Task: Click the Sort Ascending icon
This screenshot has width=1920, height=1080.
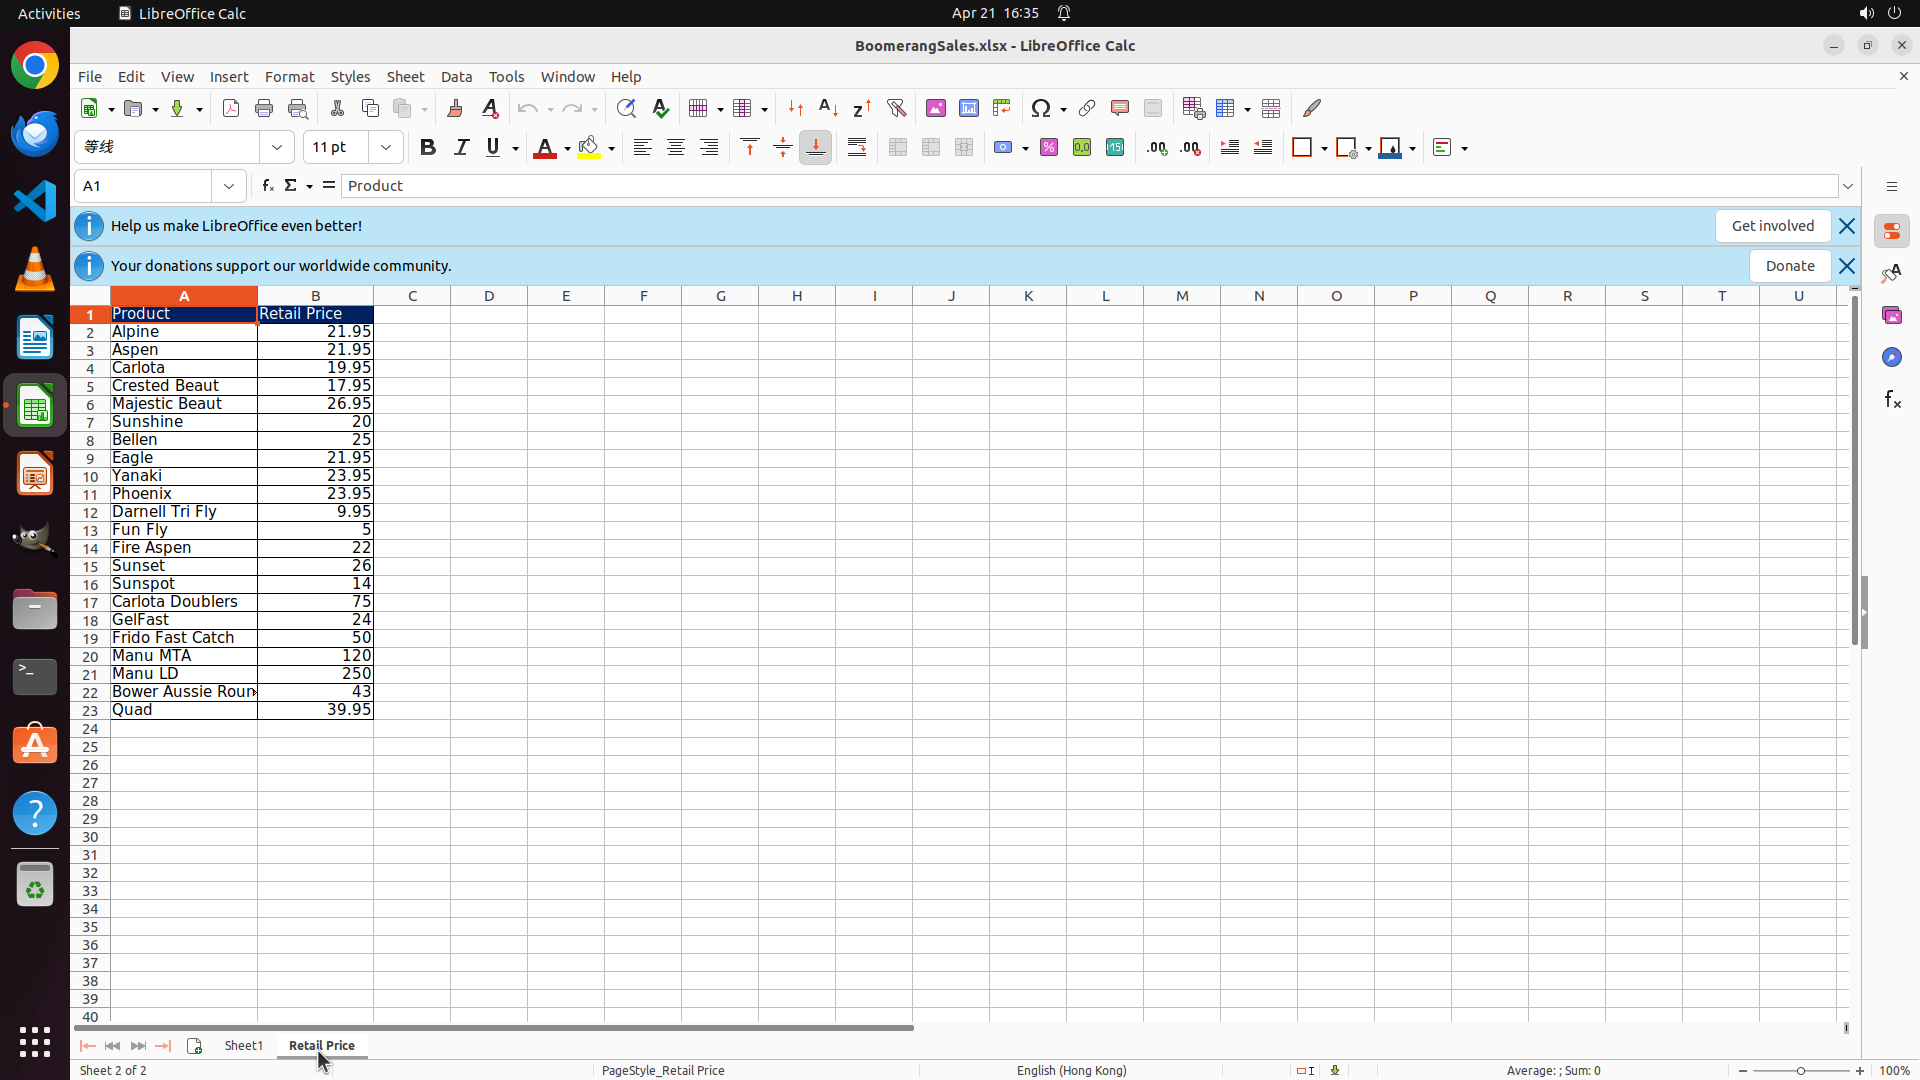Action: pyautogui.click(x=828, y=109)
